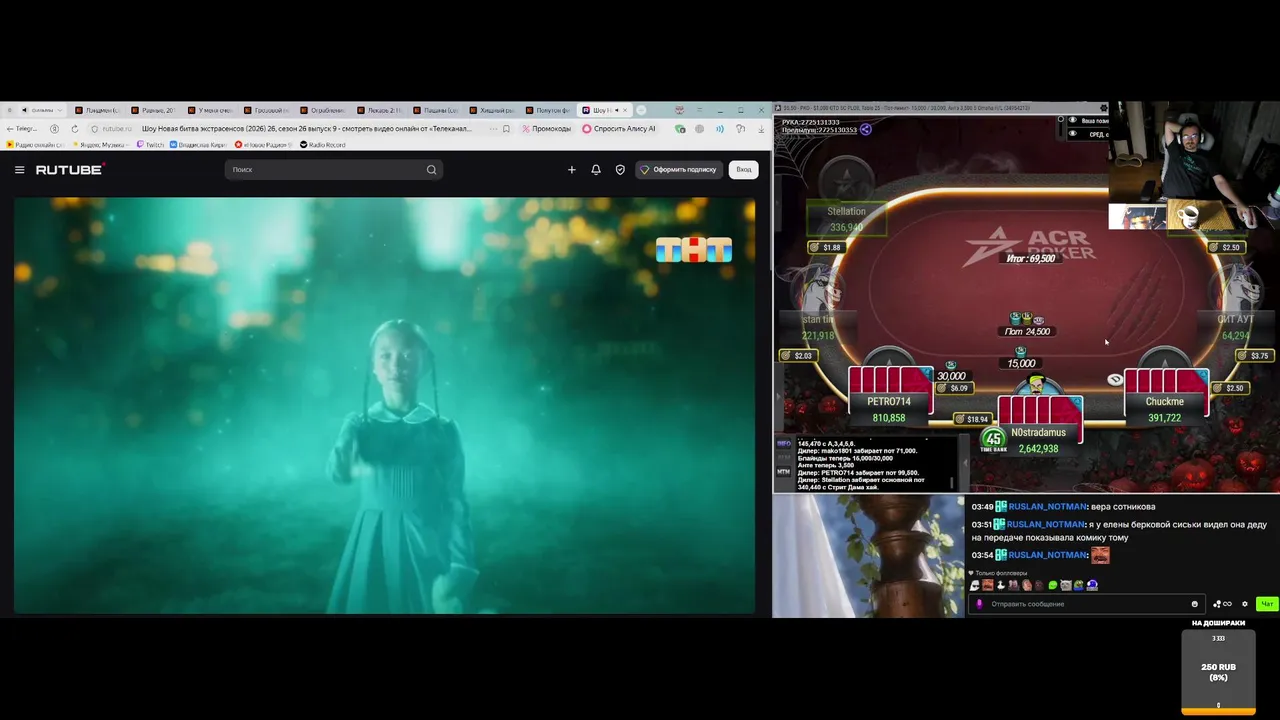Click the browser back arrow

(10, 129)
